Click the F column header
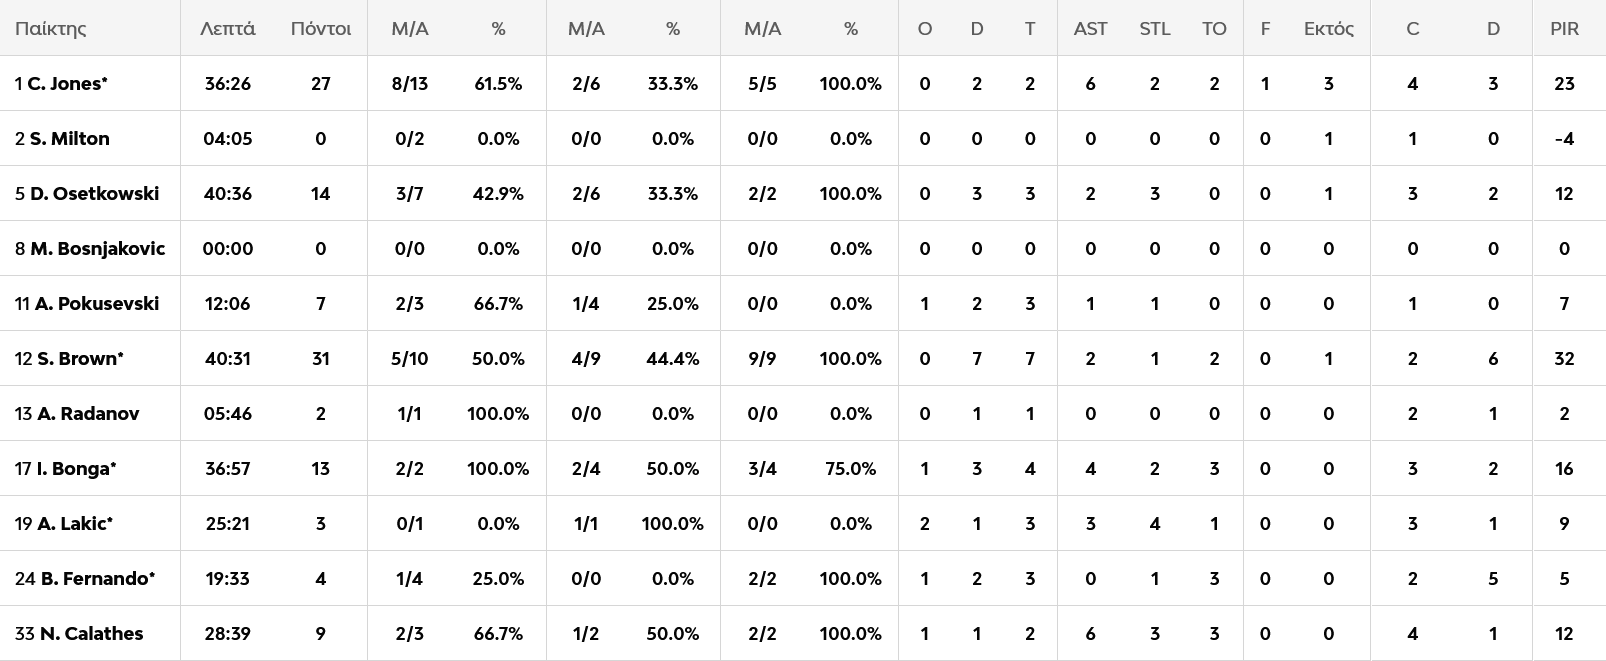The width and height of the screenshot is (1606, 661). (1265, 29)
